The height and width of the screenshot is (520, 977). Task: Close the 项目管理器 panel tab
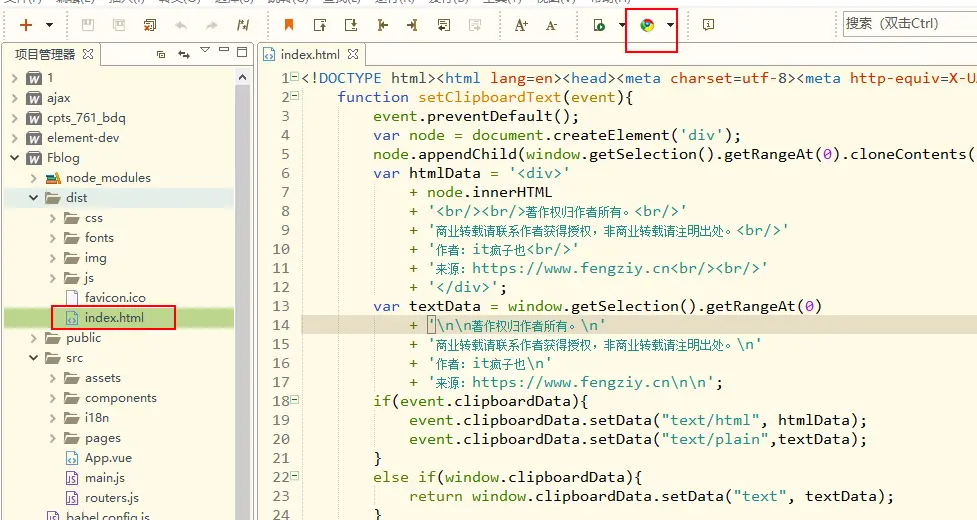[88, 54]
